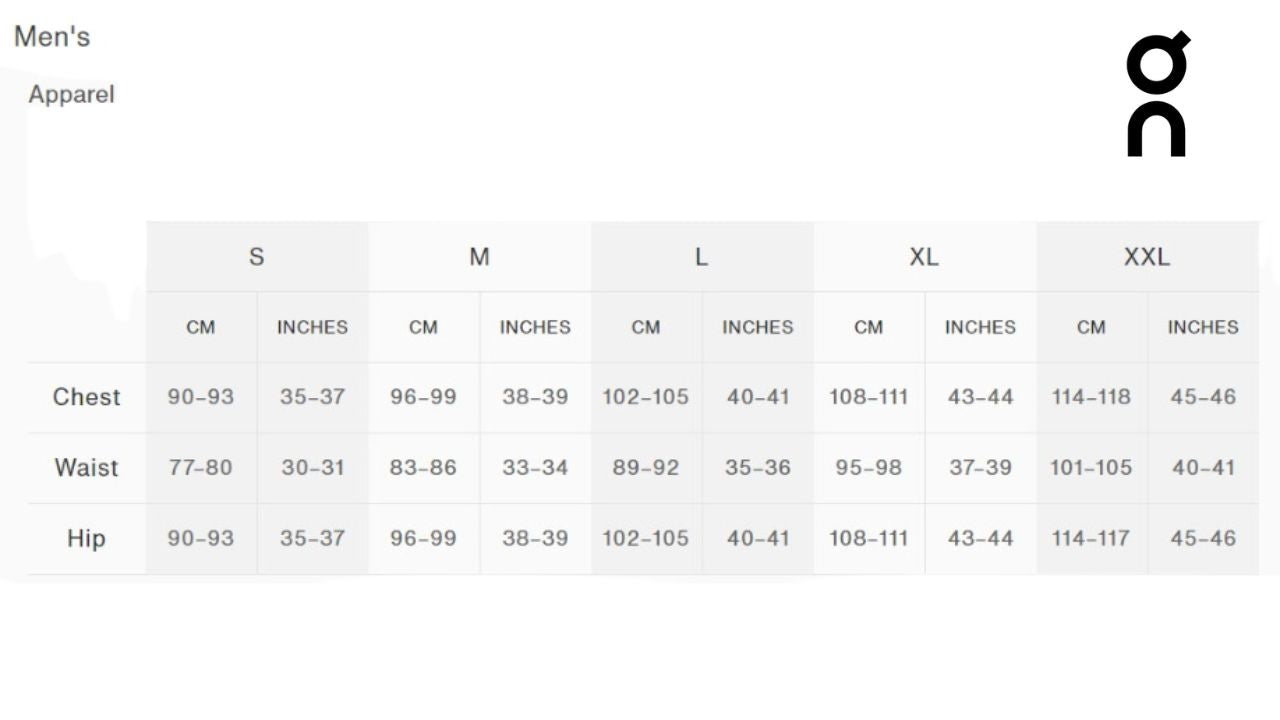Screen dimensions: 1280x720
Task: Select the Waist 37–39 inches cell
Action: tap(980, 467)
